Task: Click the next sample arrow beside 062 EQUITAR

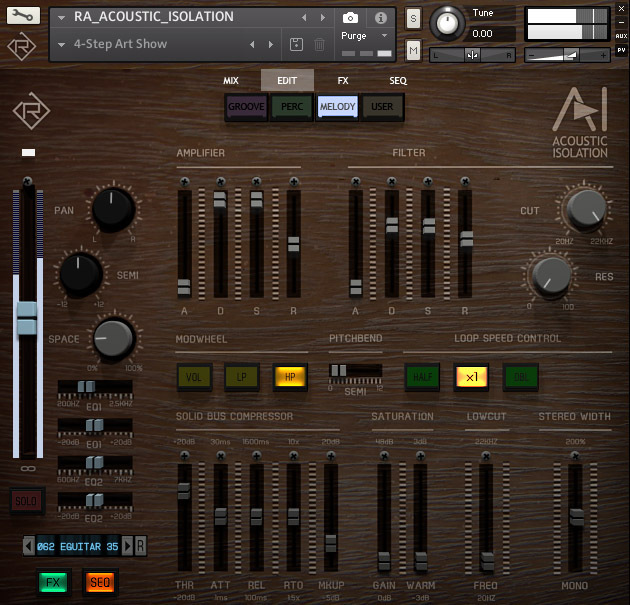Action: coord(127,546)
